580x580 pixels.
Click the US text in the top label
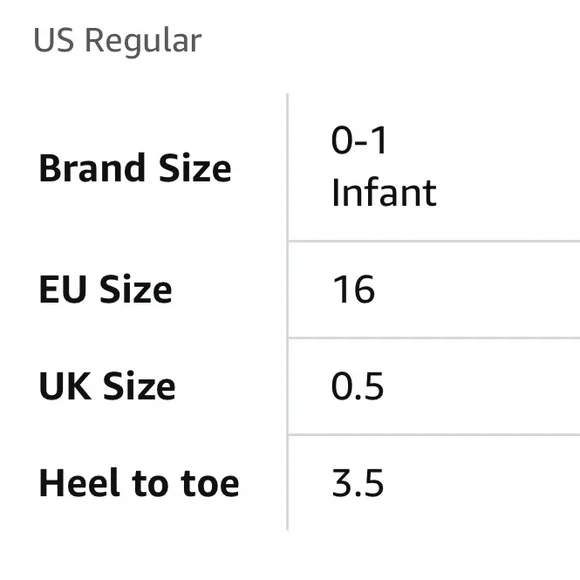point(54,40)
